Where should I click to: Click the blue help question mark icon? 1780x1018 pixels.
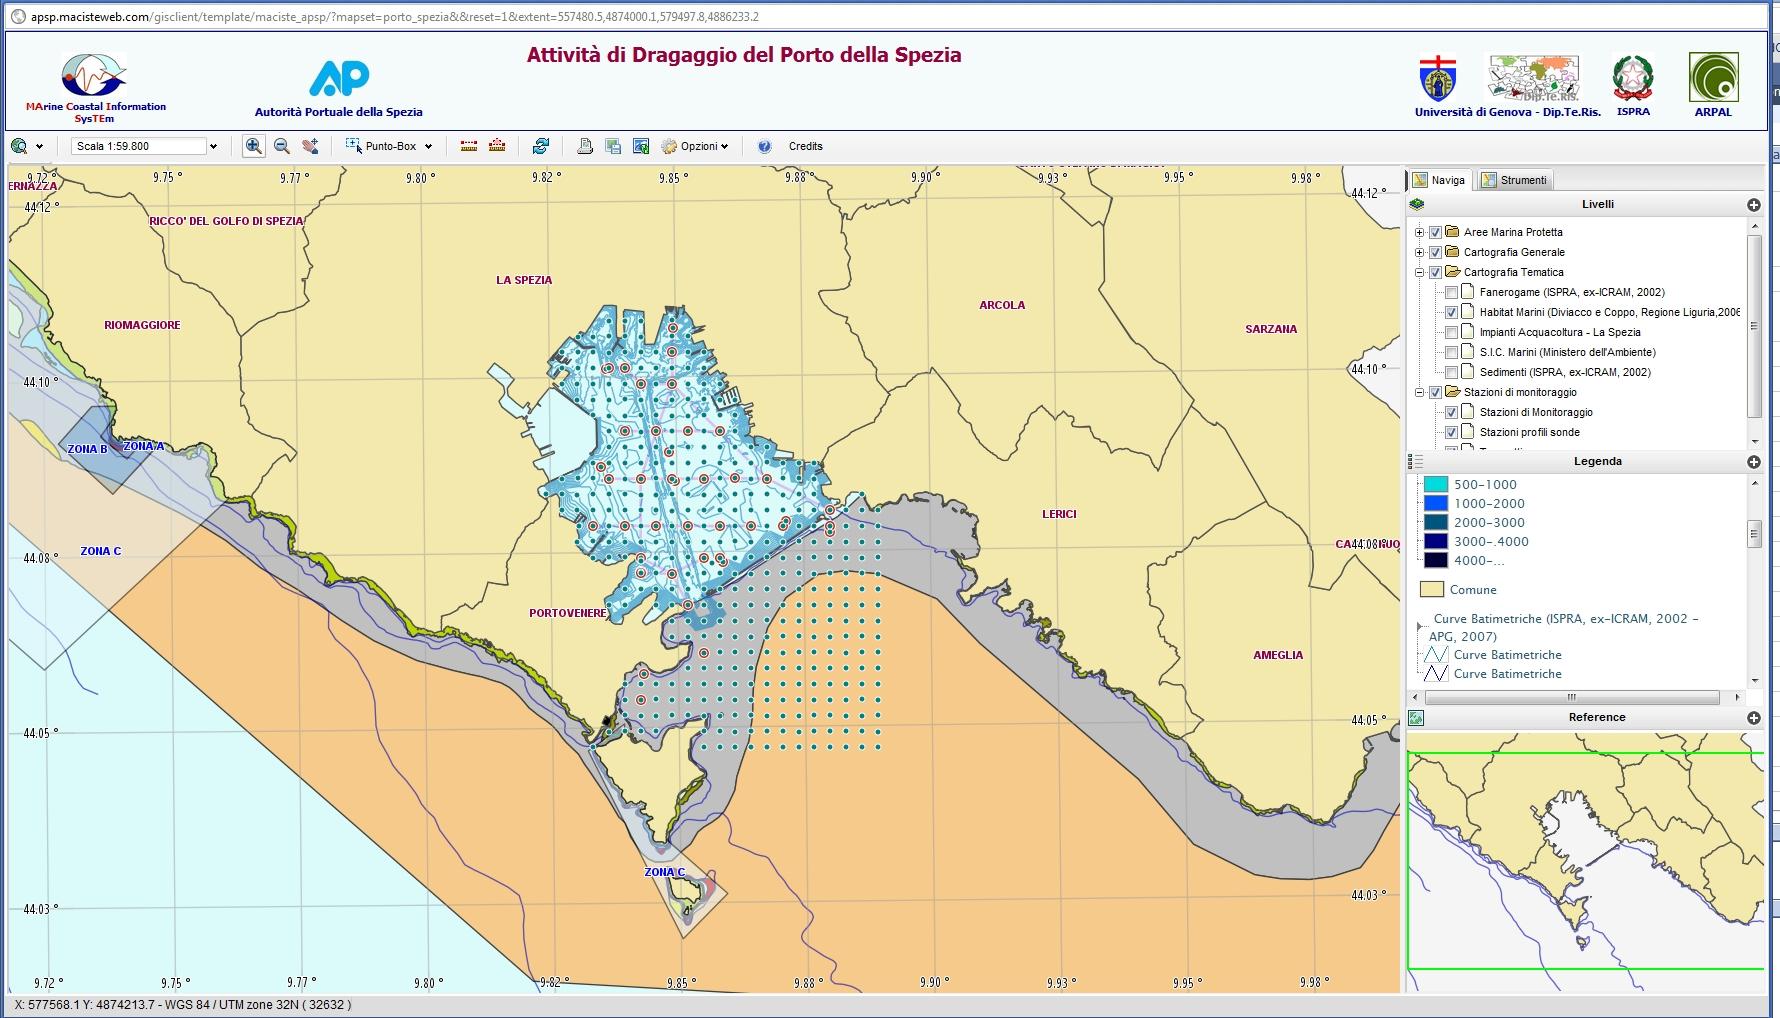tap(765, 146)
